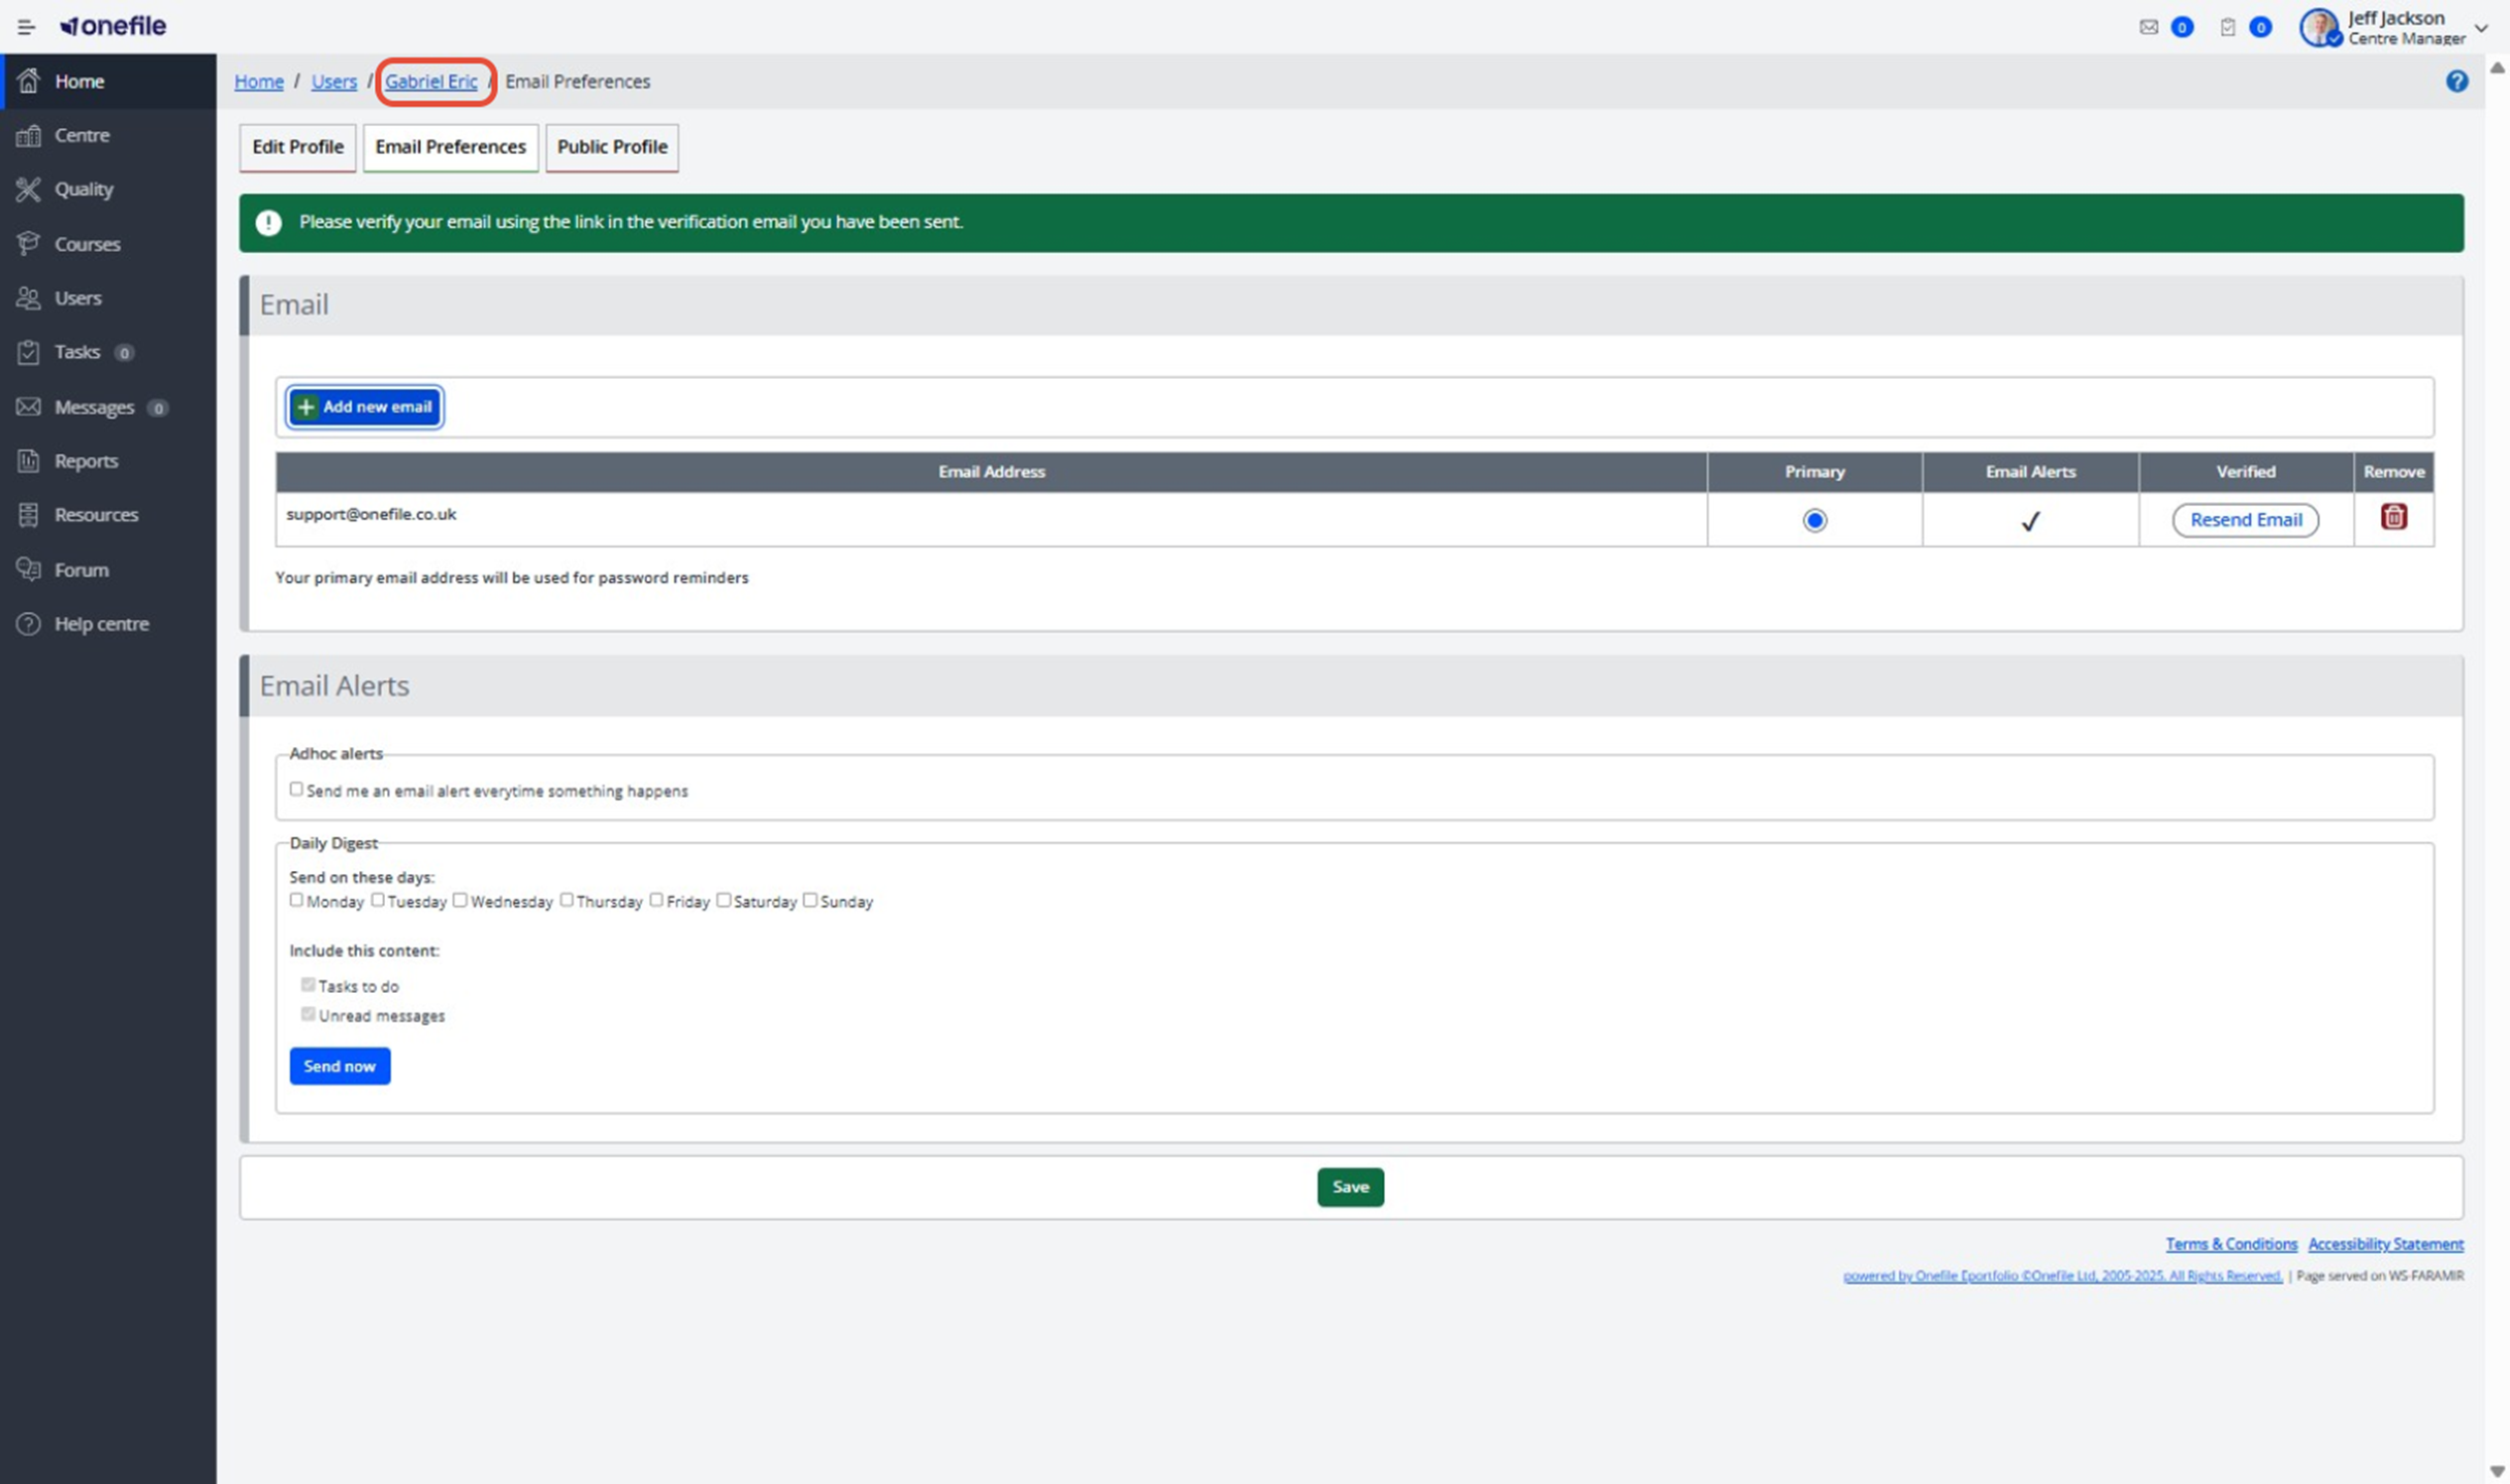Switch to the Edit Profile tab

pos(297,147)
